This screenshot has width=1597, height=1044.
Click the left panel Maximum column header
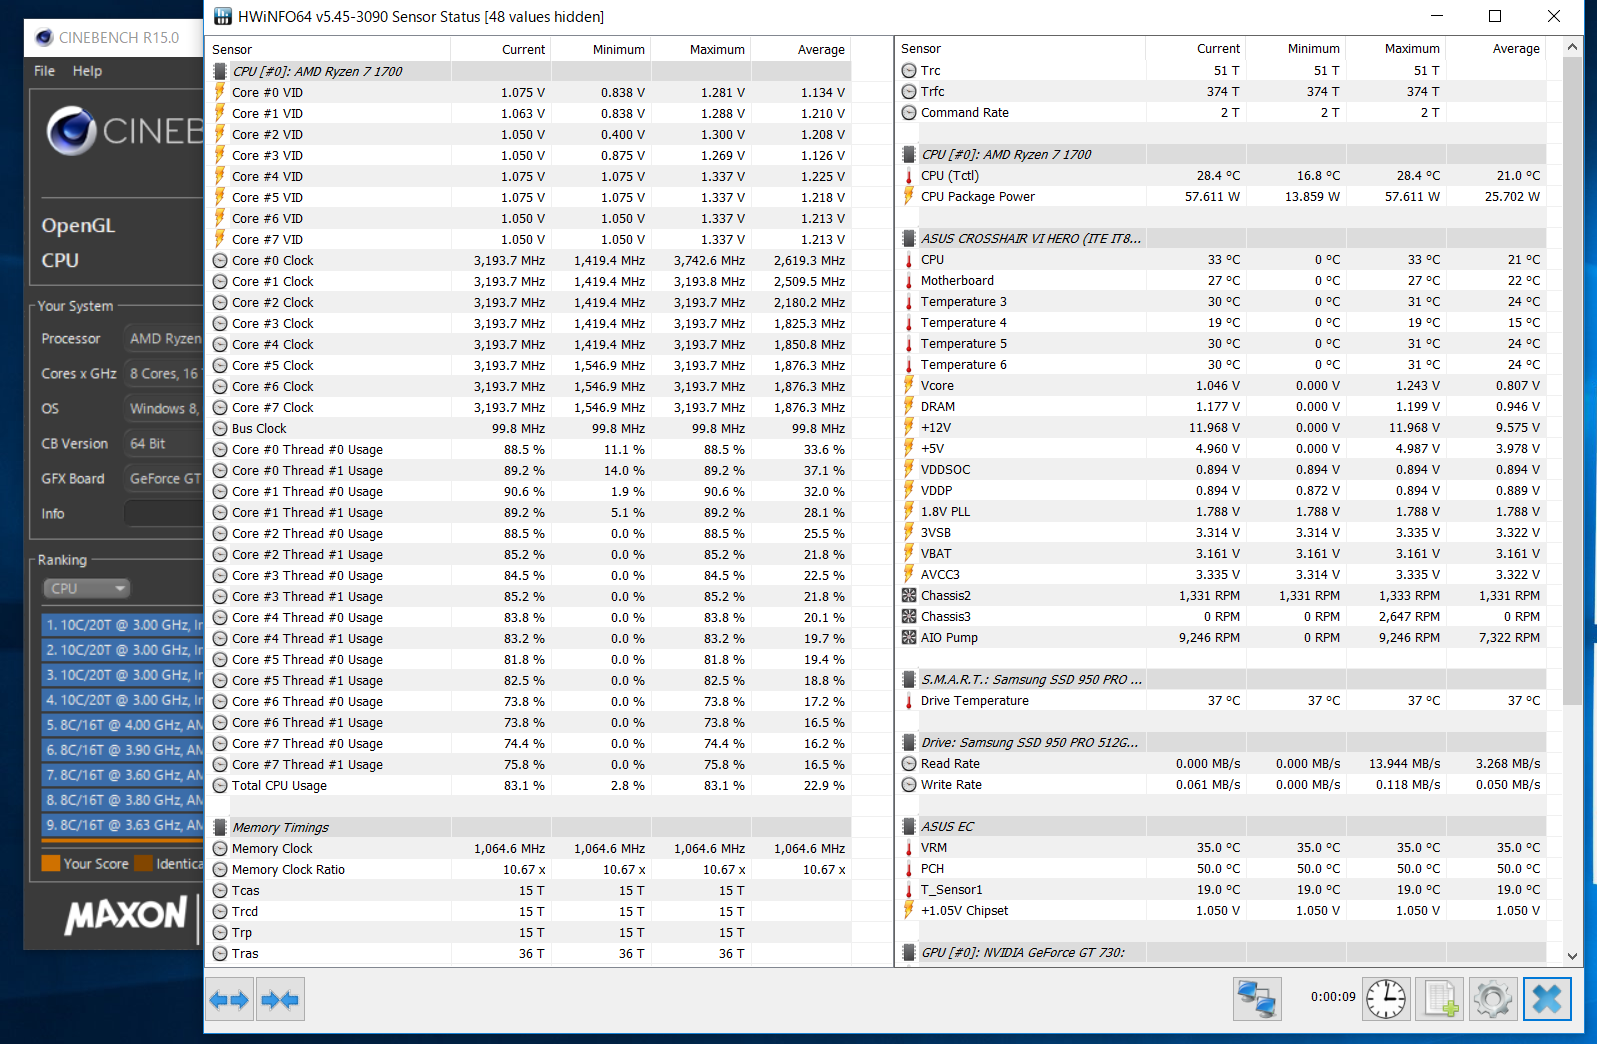[700, 49]
